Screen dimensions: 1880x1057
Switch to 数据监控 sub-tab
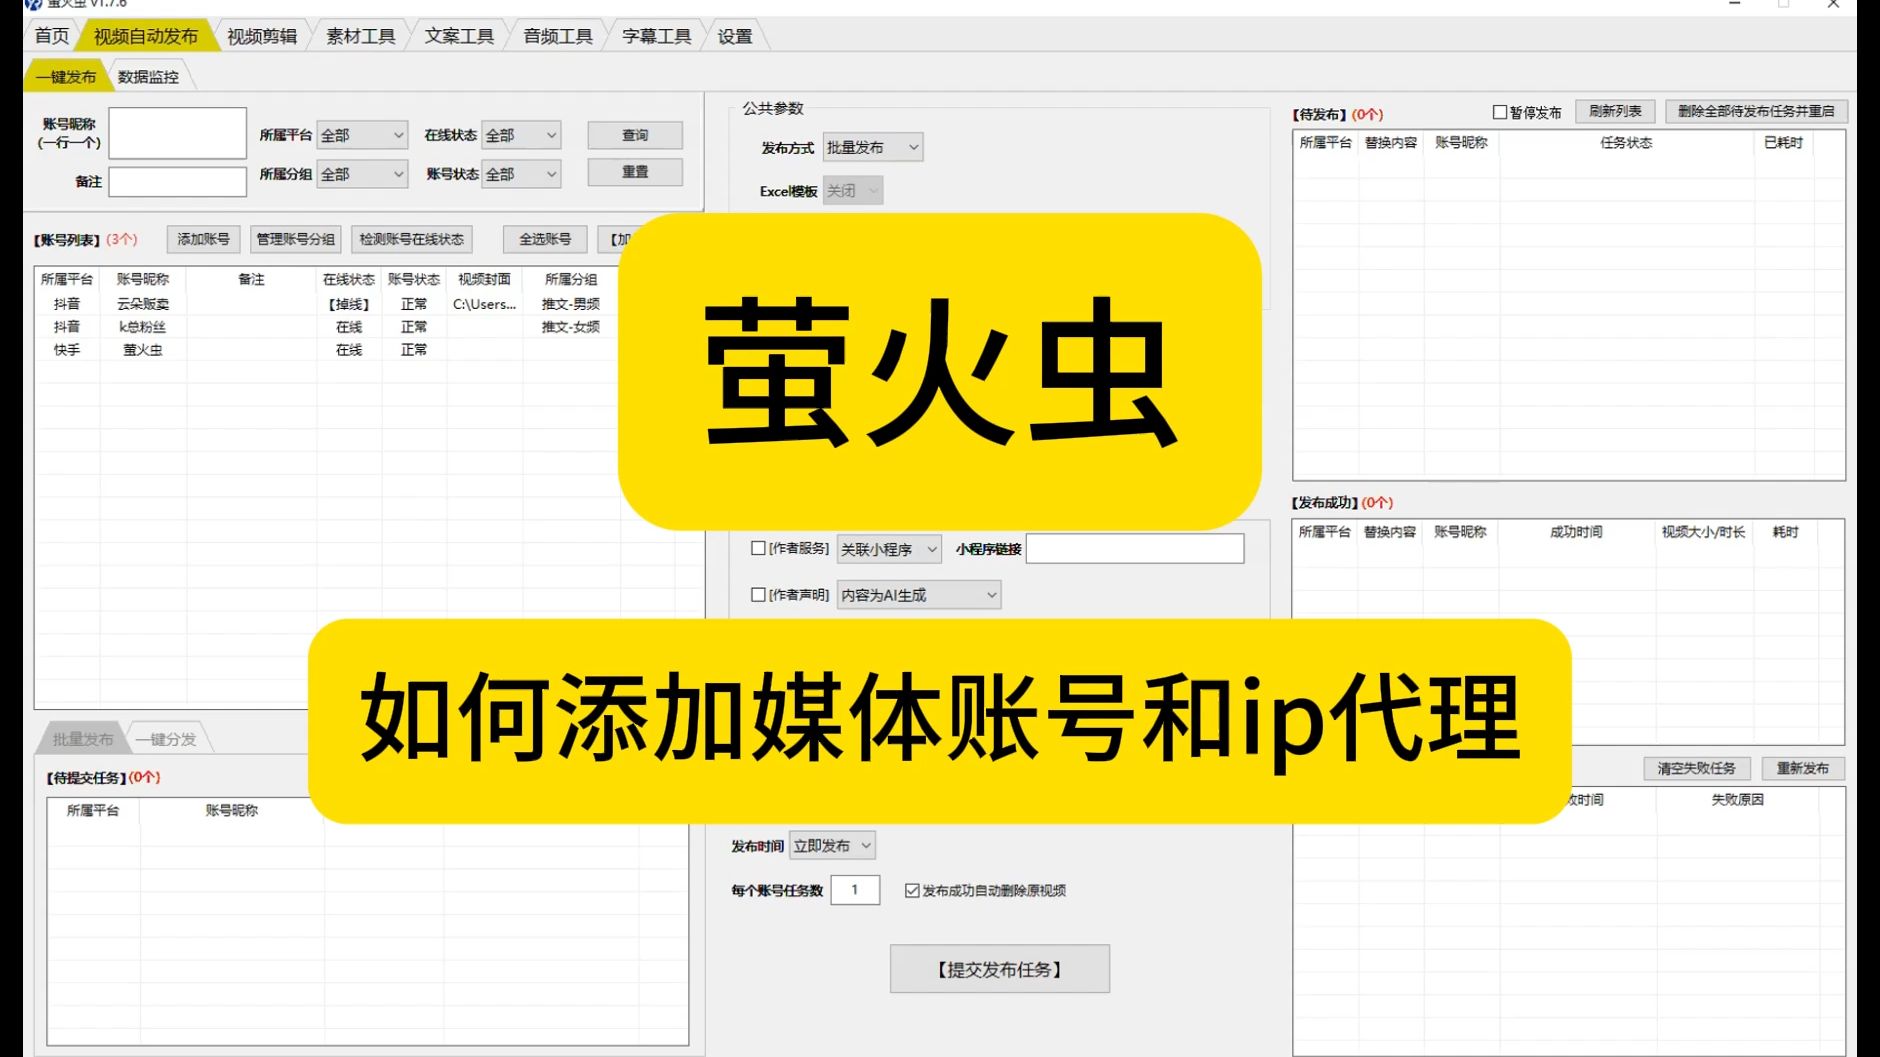point(148,77)
